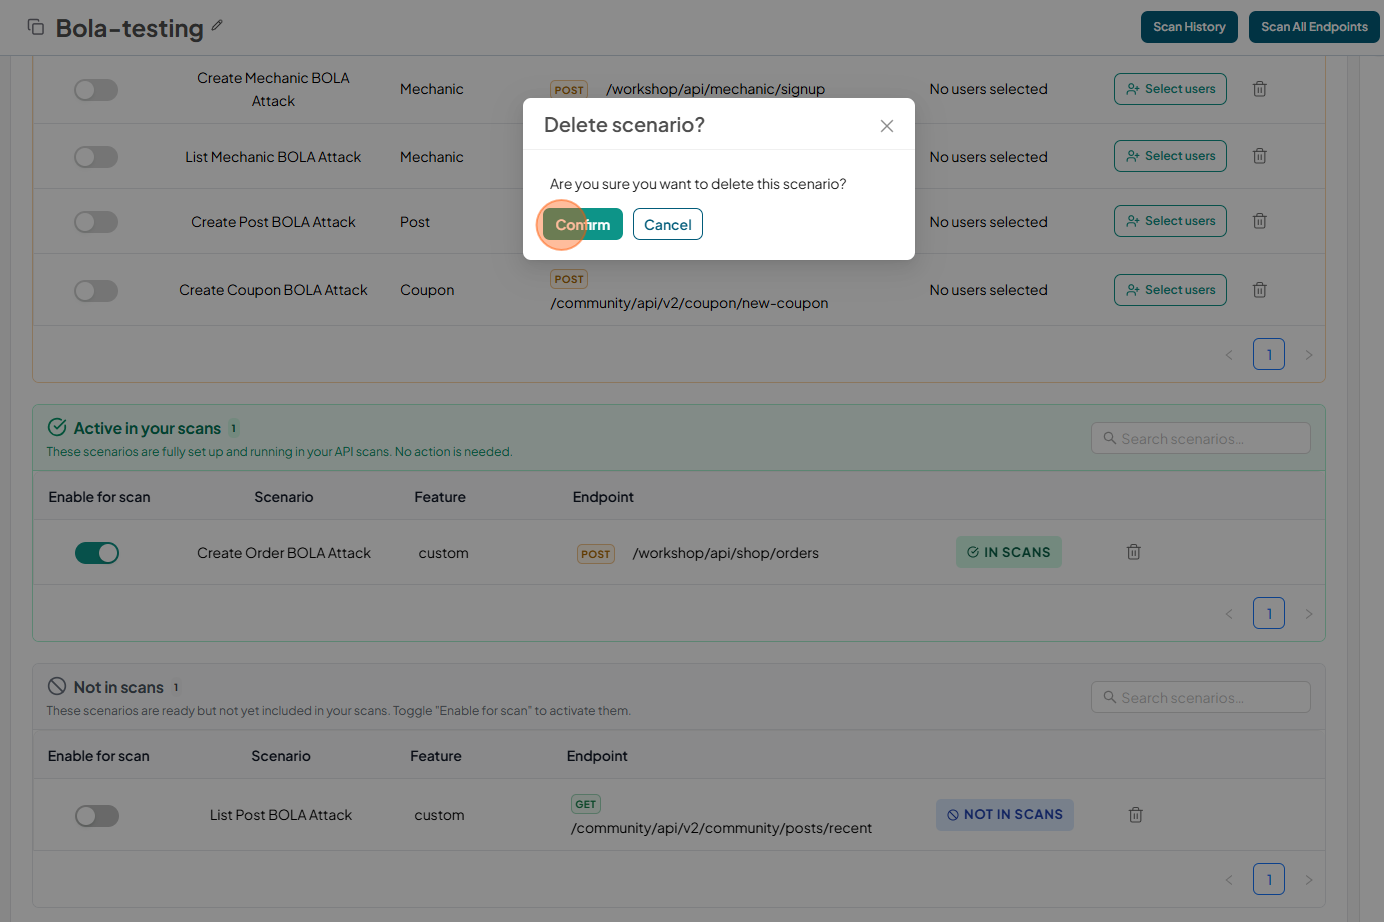Click the pencil edit icon next to Bola-testing
Screen dimensions: 1384x922
click(217, 26)
